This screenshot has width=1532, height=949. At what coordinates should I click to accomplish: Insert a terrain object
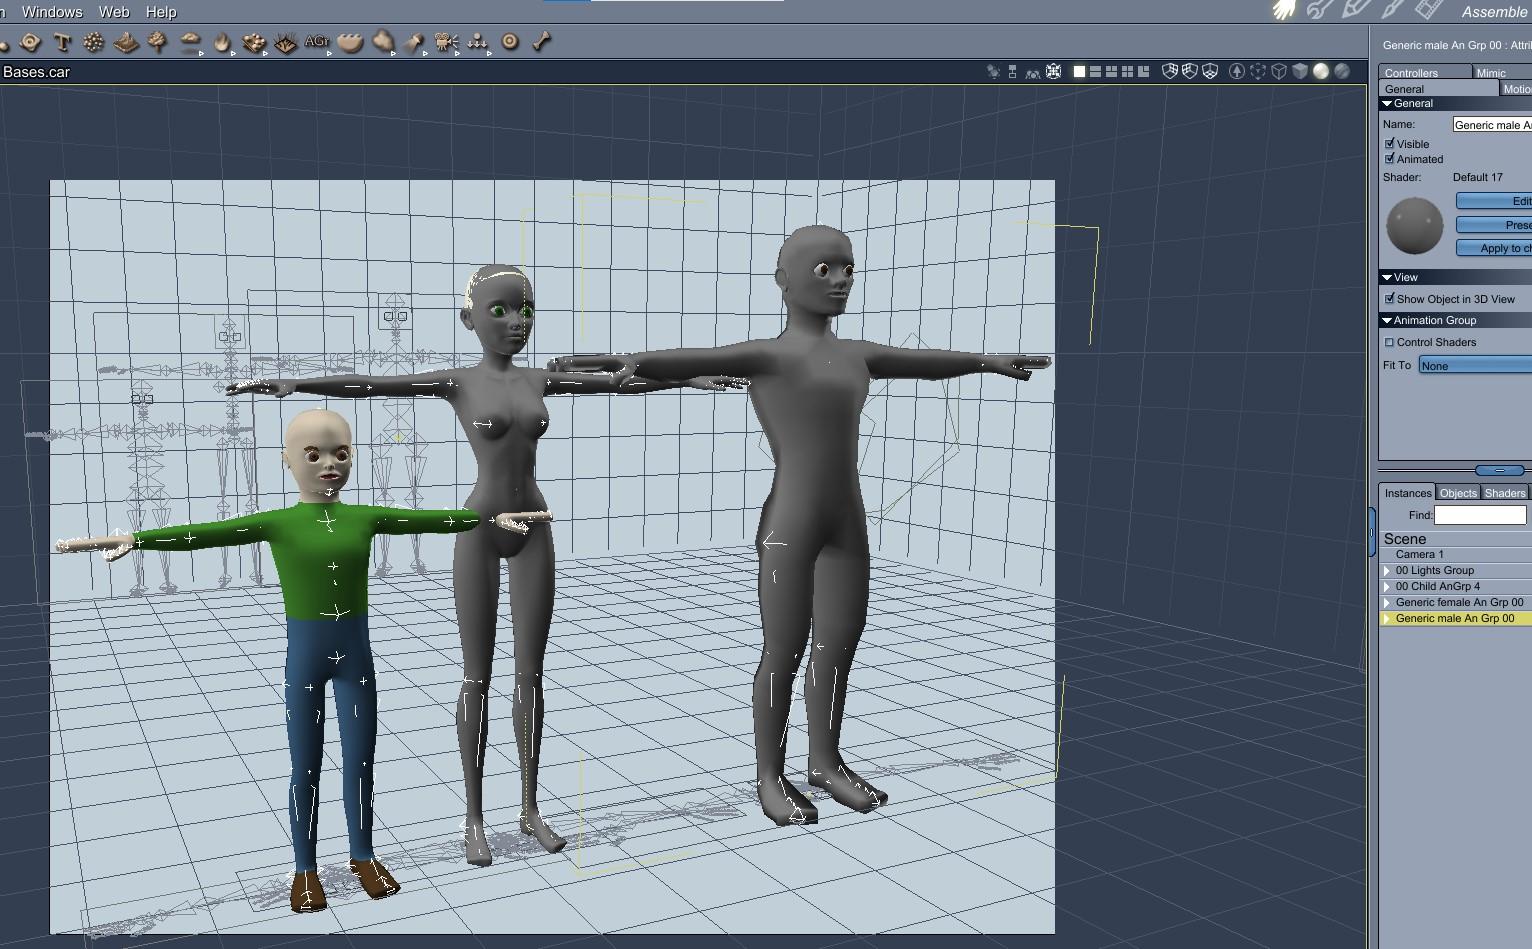coord(126,42)
